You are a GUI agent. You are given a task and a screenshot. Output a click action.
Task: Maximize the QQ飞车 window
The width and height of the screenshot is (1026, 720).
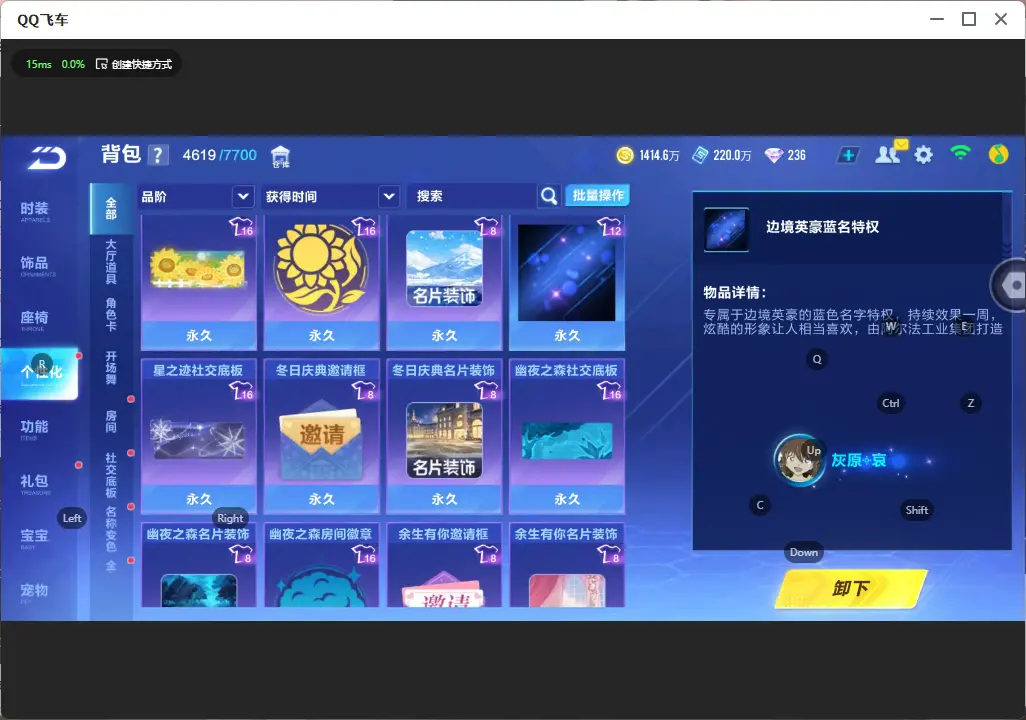coord(969,19)
